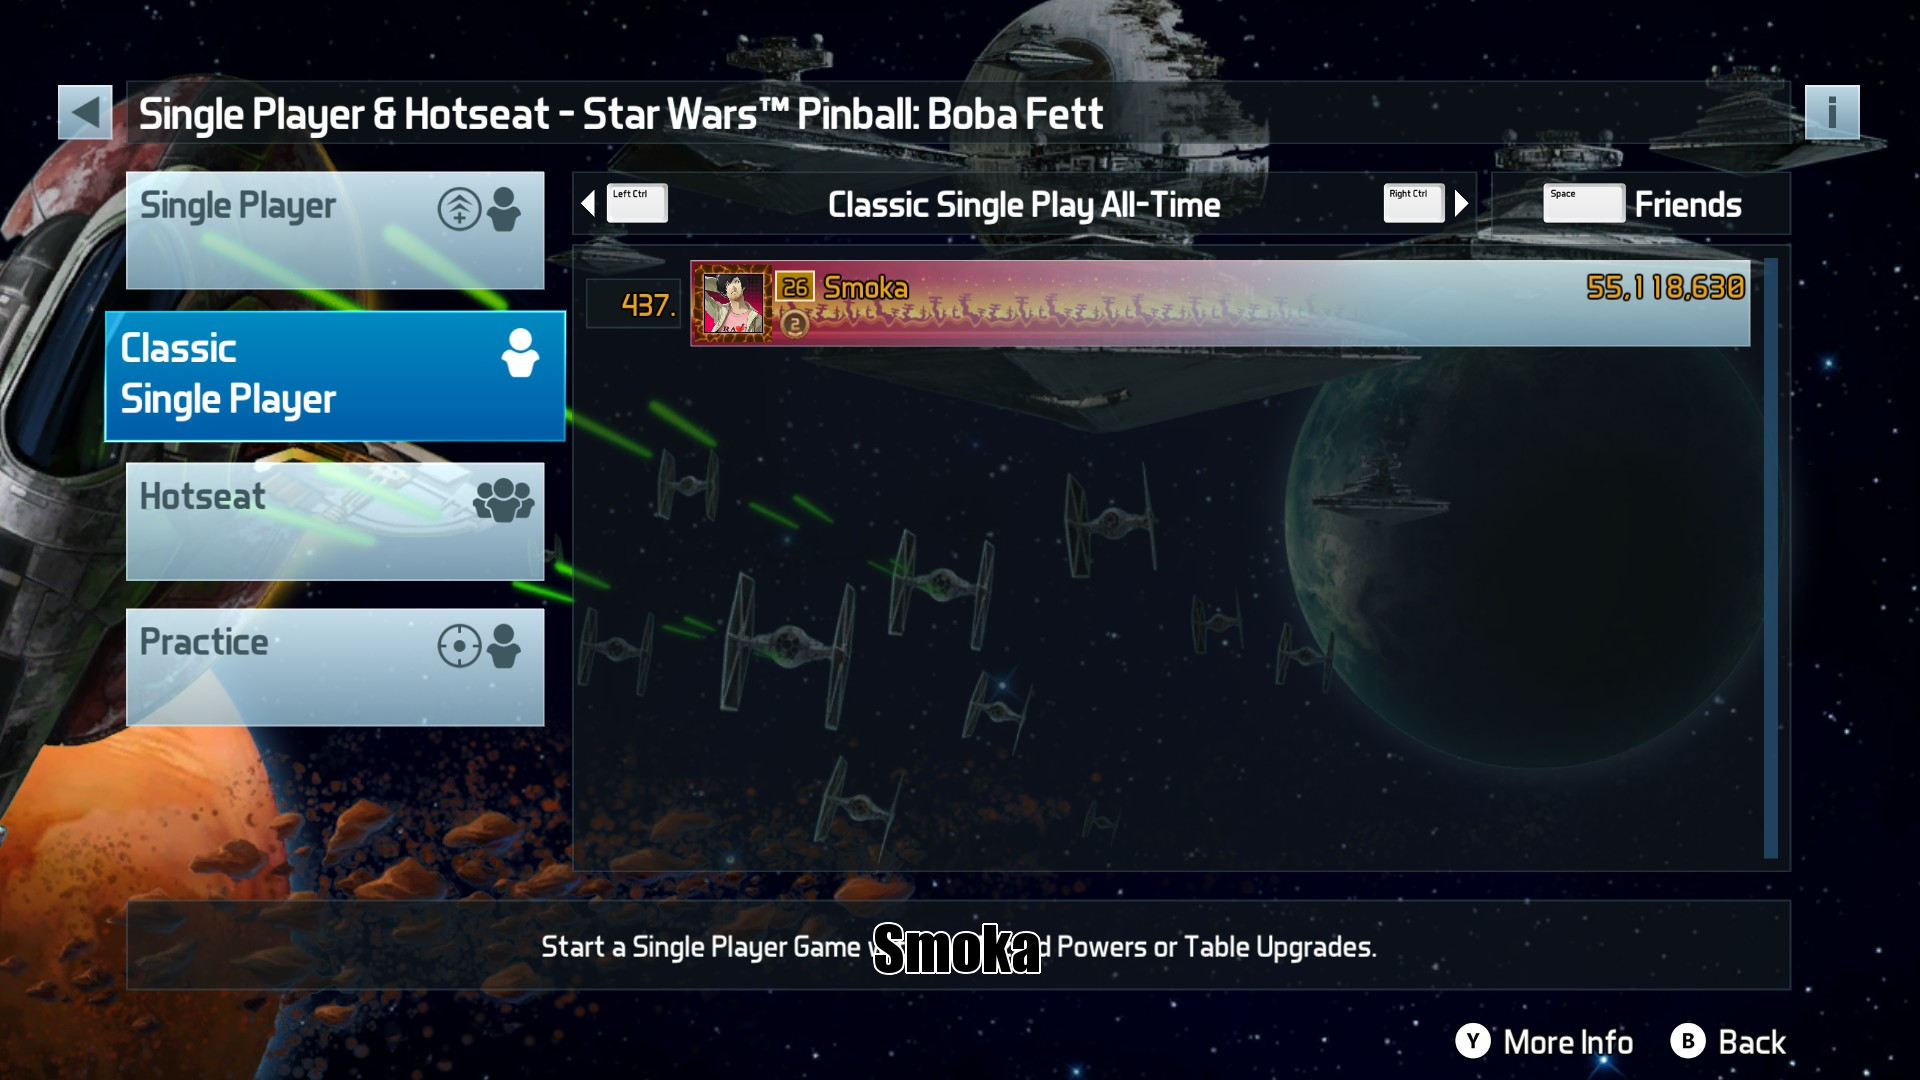Click the crosshair target icon on Practice

tap(459, 645)
